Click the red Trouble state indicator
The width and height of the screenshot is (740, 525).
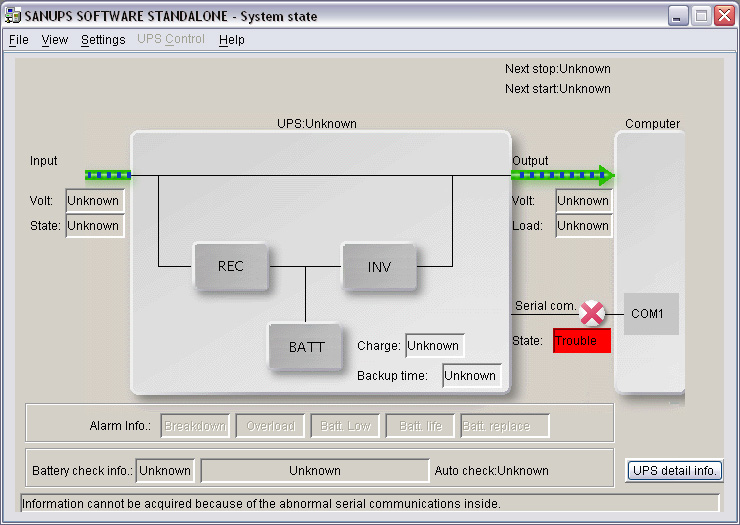click(582, 340)
